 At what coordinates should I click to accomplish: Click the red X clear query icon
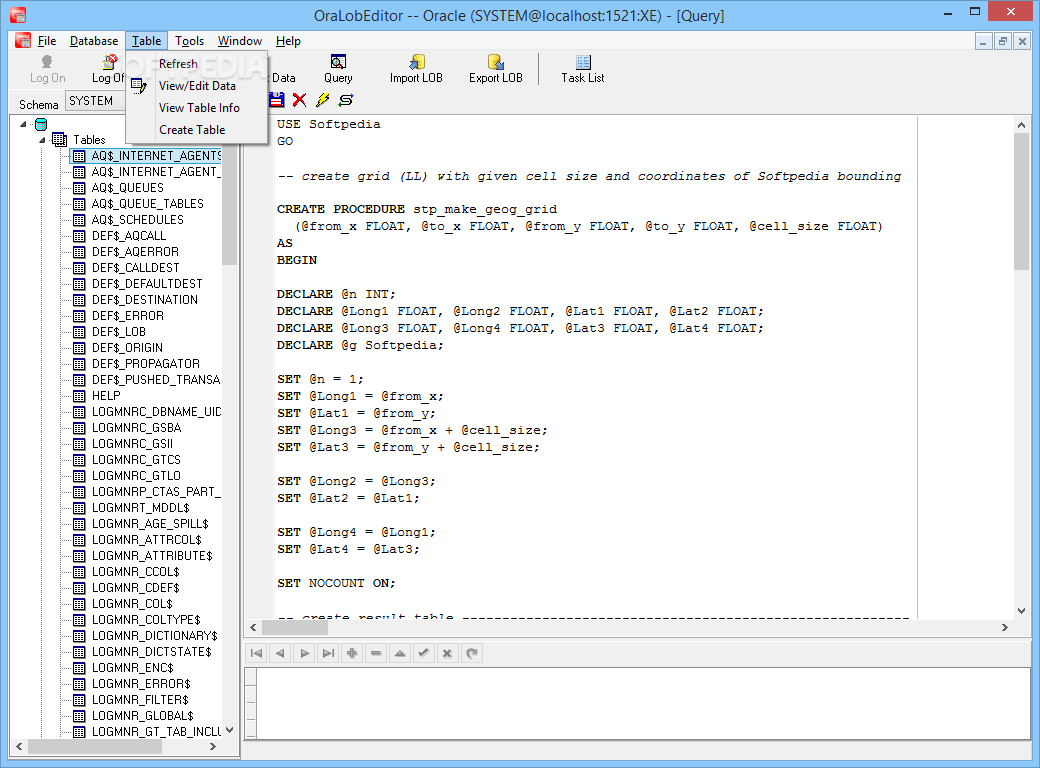pos(300,100)
